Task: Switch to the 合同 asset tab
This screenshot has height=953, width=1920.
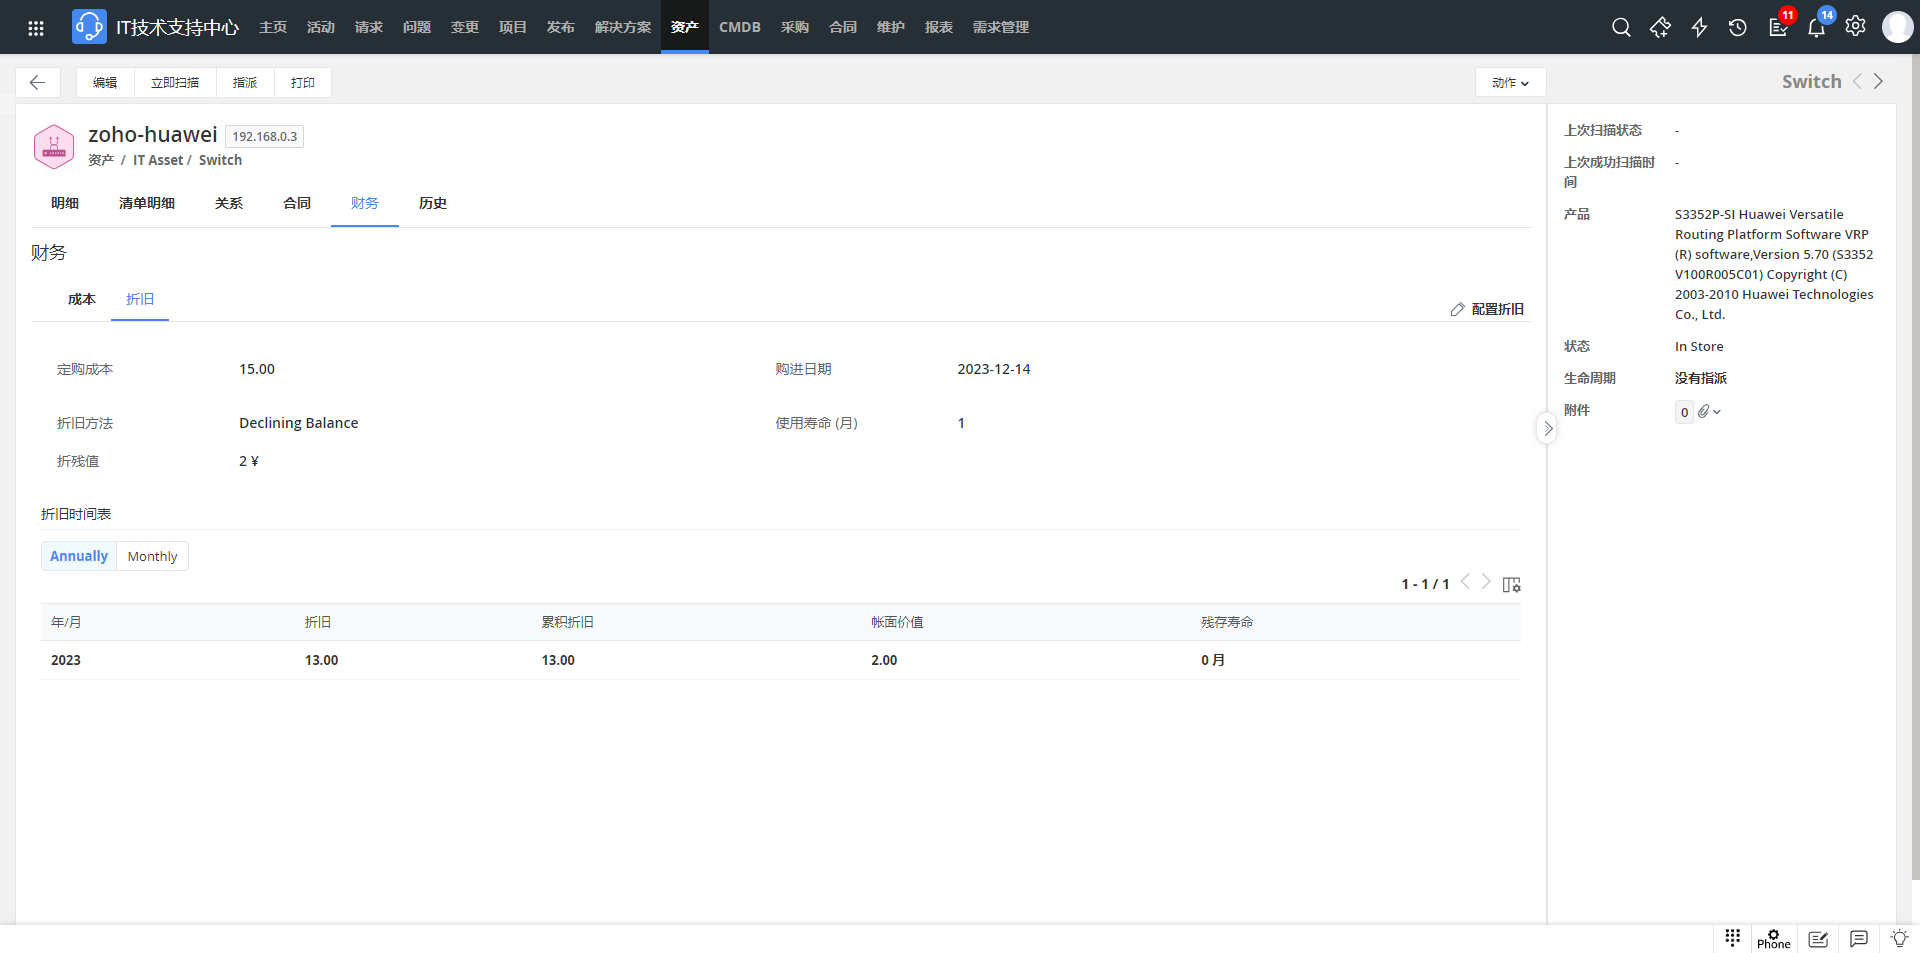Action: 297,203
